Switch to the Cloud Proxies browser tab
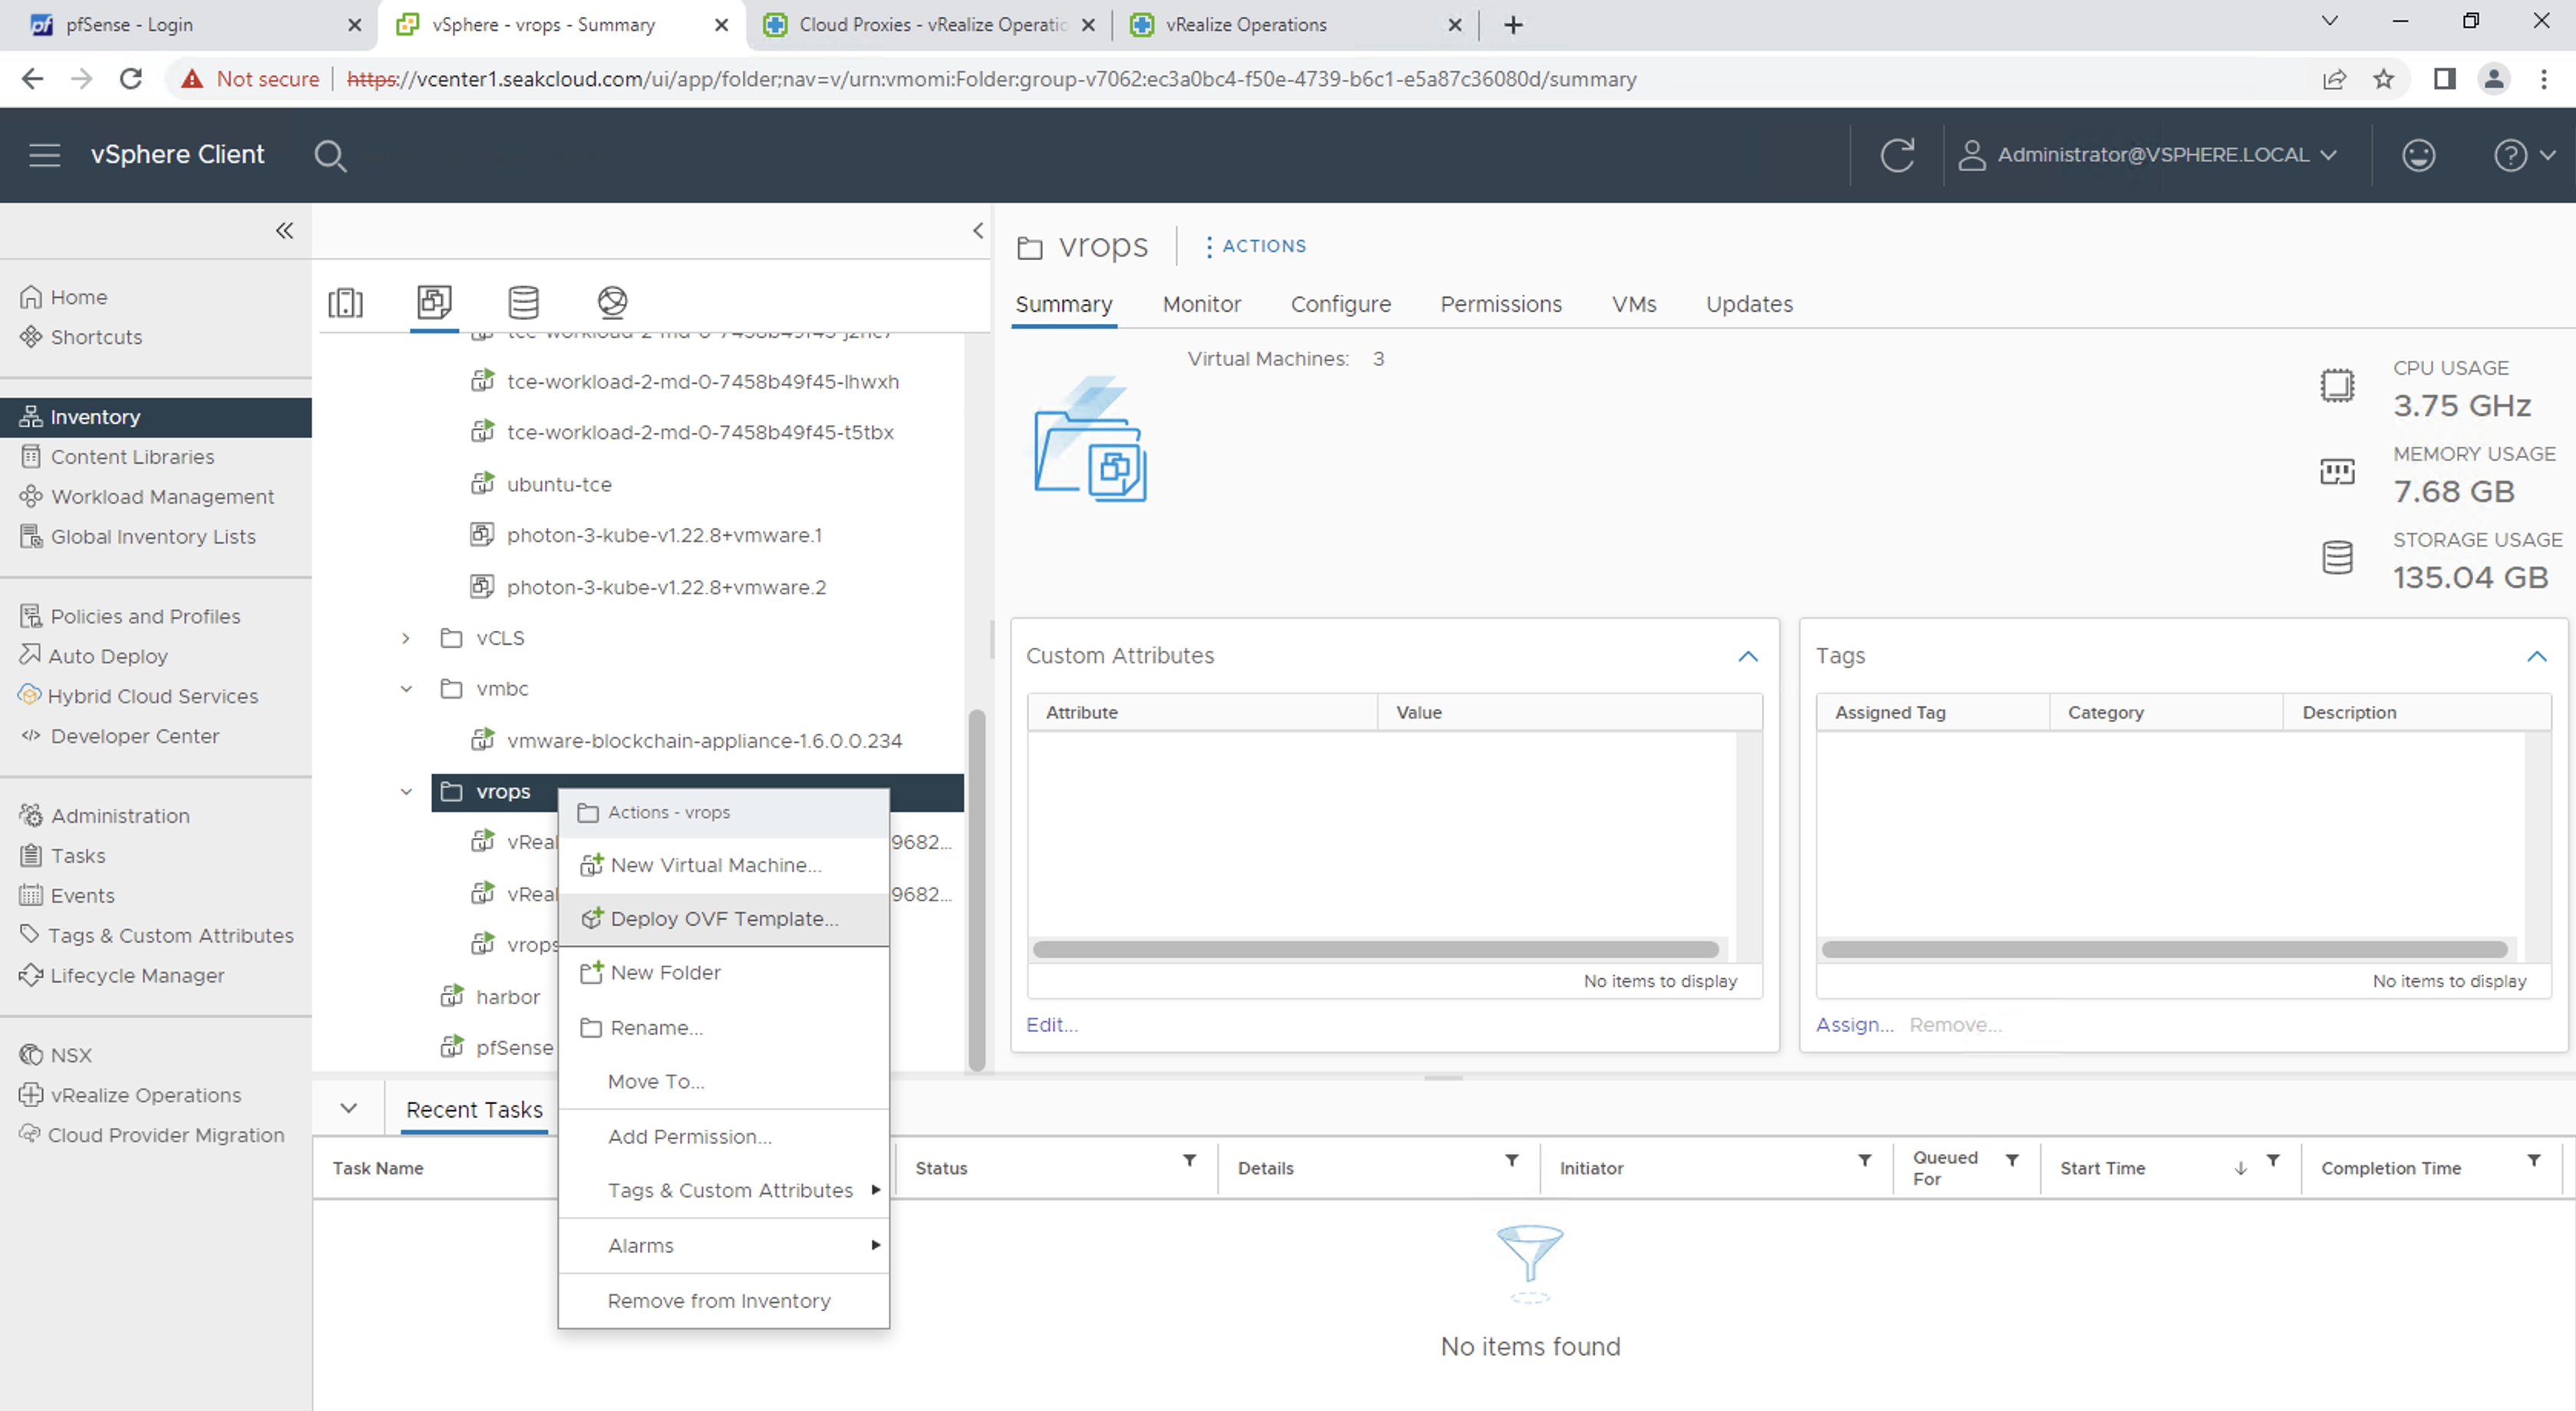This screenshot has width=2576, height=1411. pos(931,25)
